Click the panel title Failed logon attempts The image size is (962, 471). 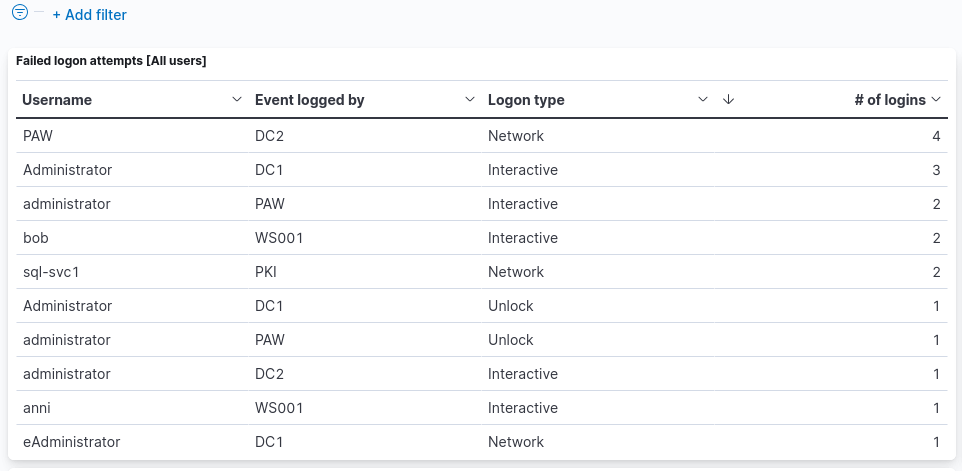111,61
